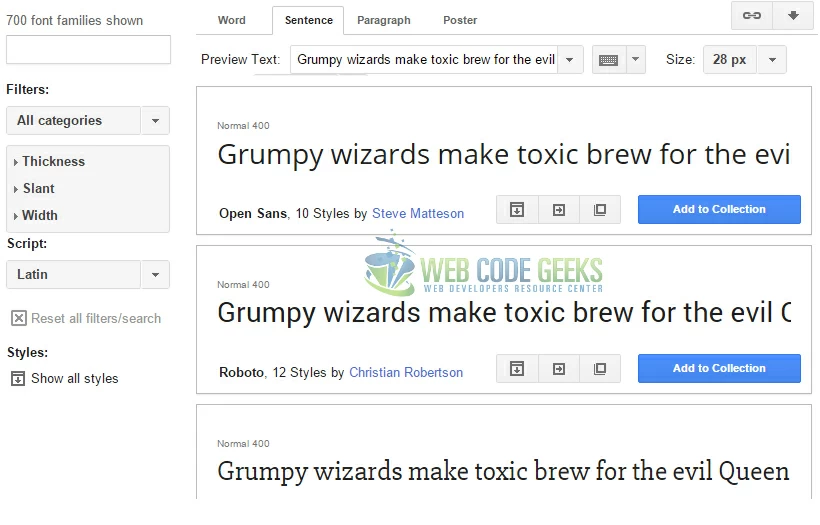This screenshot has height=525, width=820.
Task: Open the Latin script dropdown
Action: [x=88, y=275]
